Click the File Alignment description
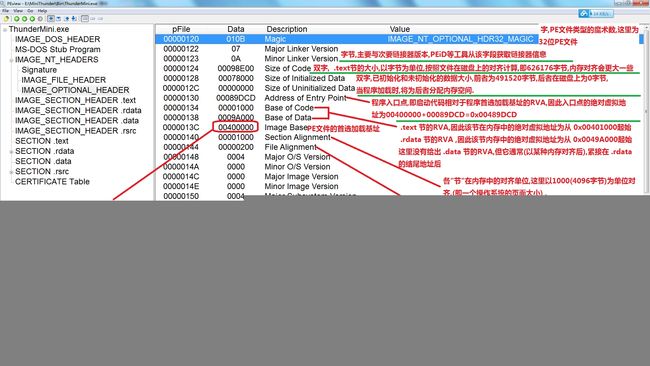This screenshot has width=650, height=366. 291,147
